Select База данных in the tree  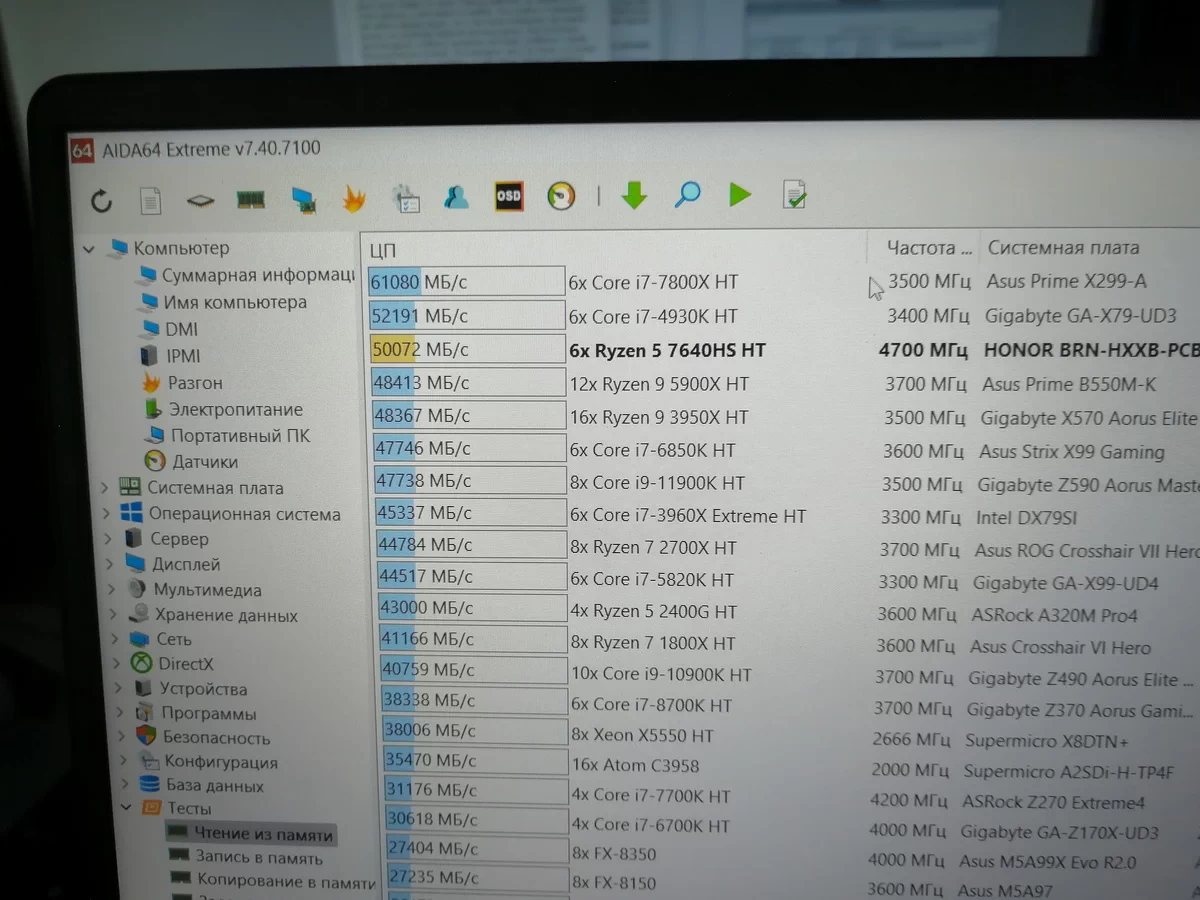coord(215,786)
